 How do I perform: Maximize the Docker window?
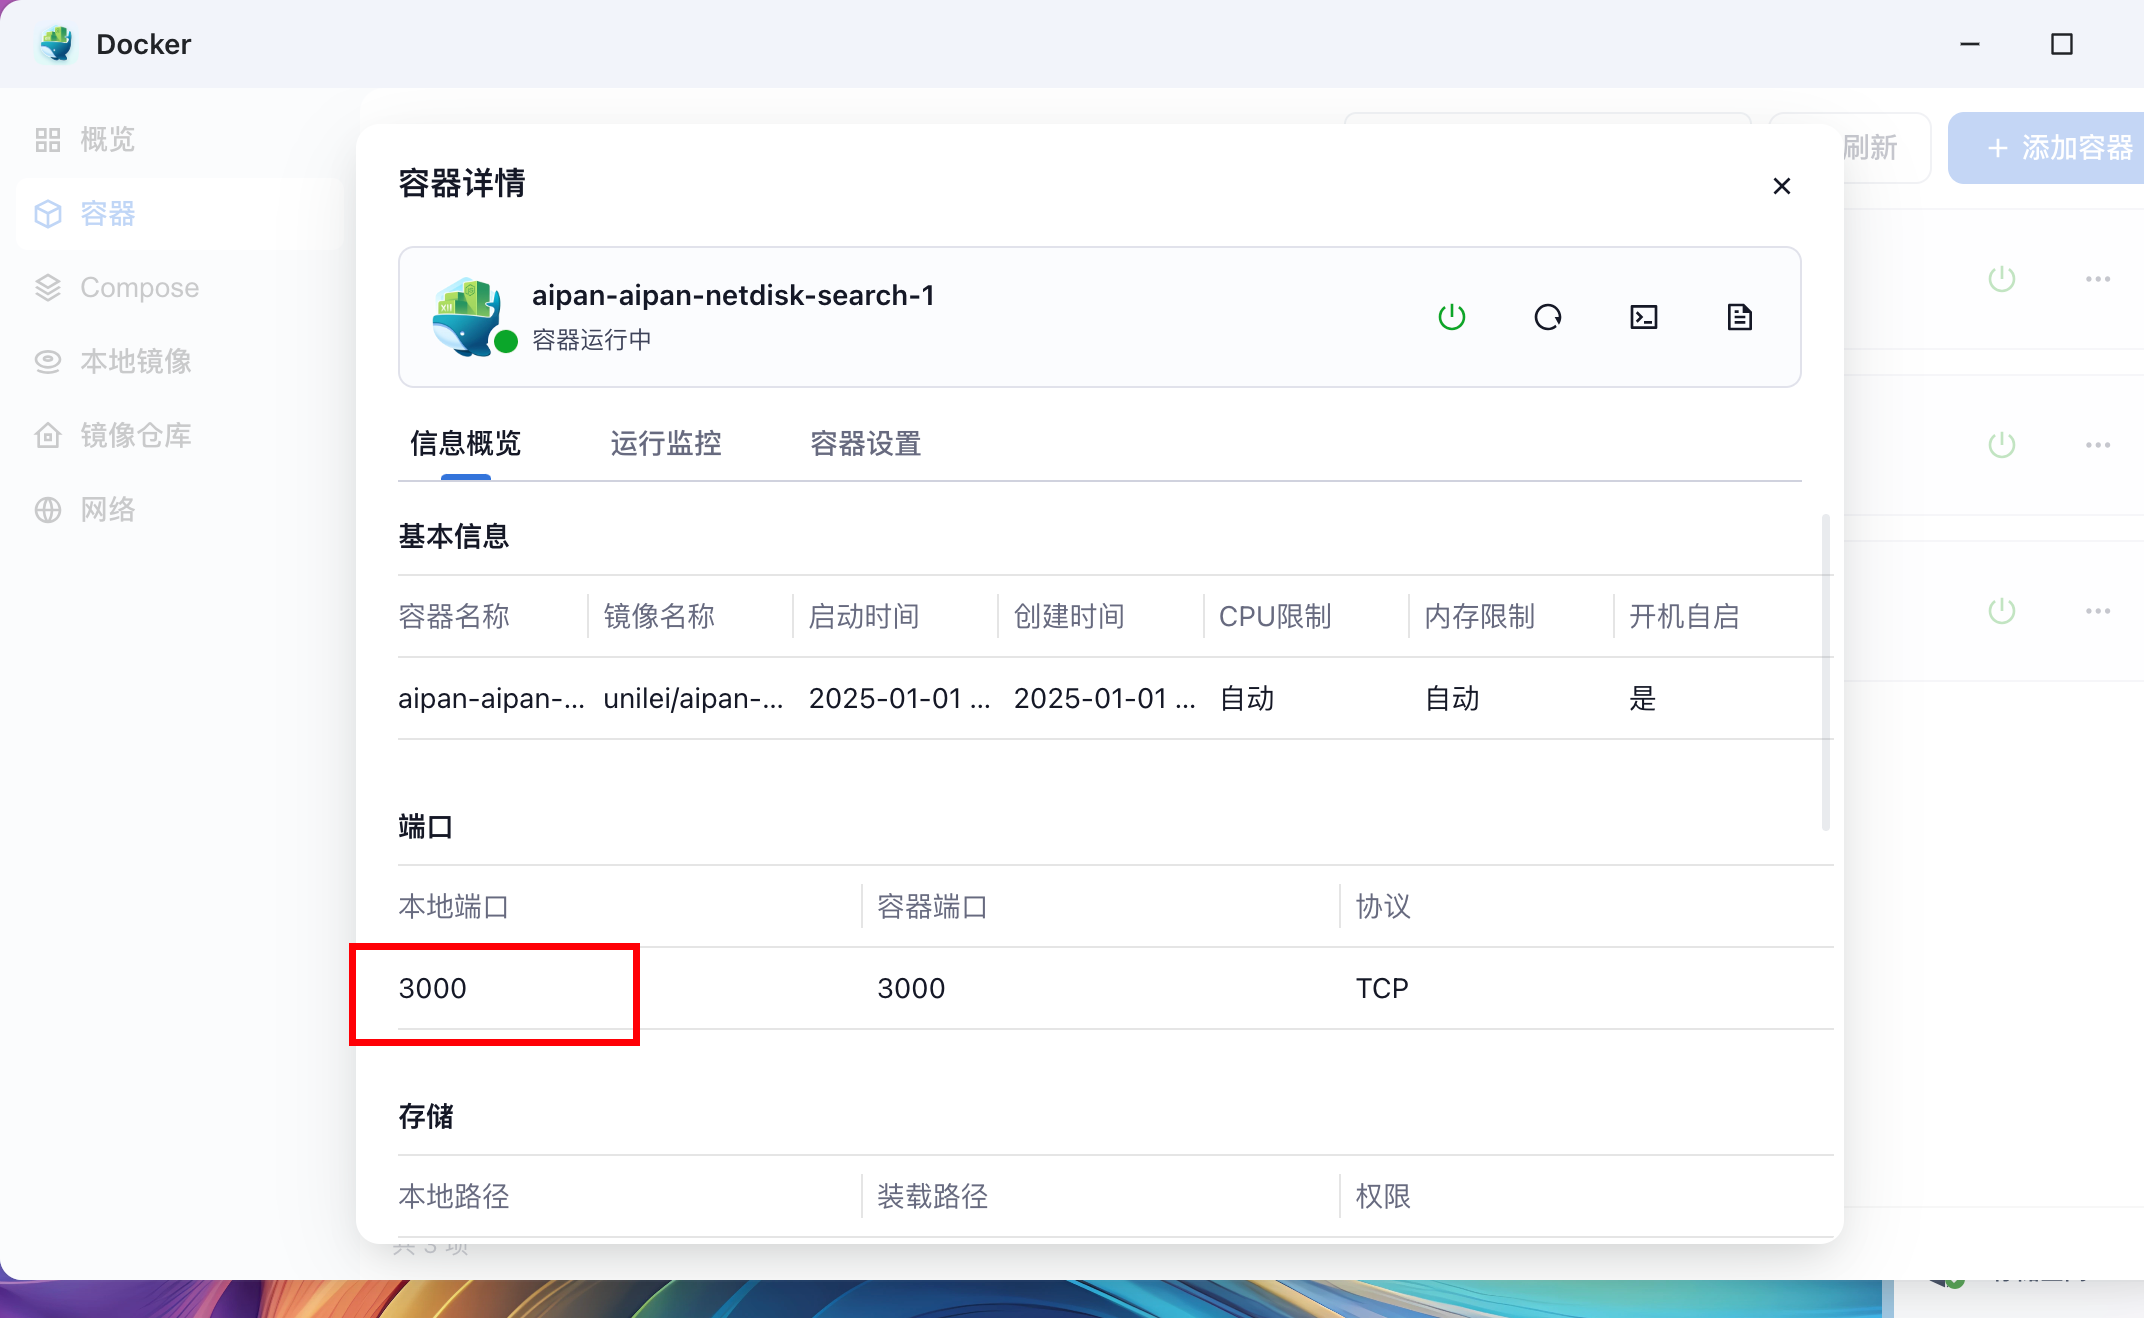tap(2062, 44)
